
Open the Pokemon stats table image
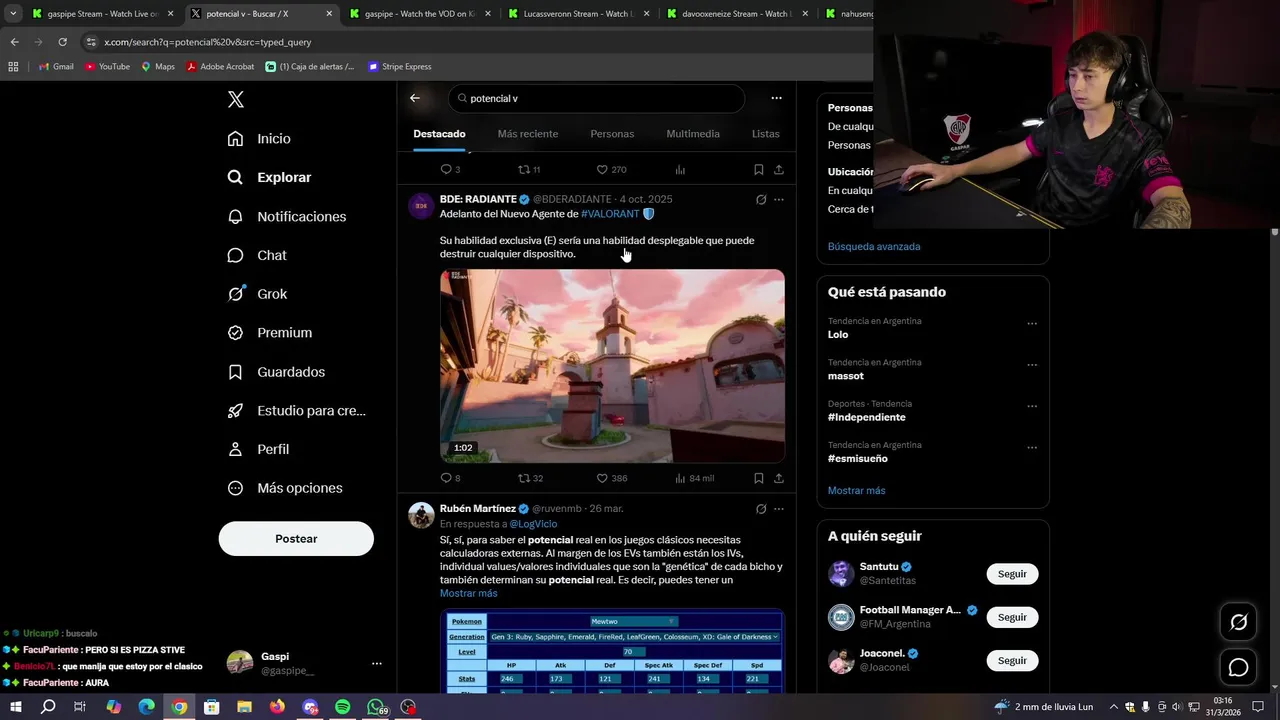coord(612,650)
